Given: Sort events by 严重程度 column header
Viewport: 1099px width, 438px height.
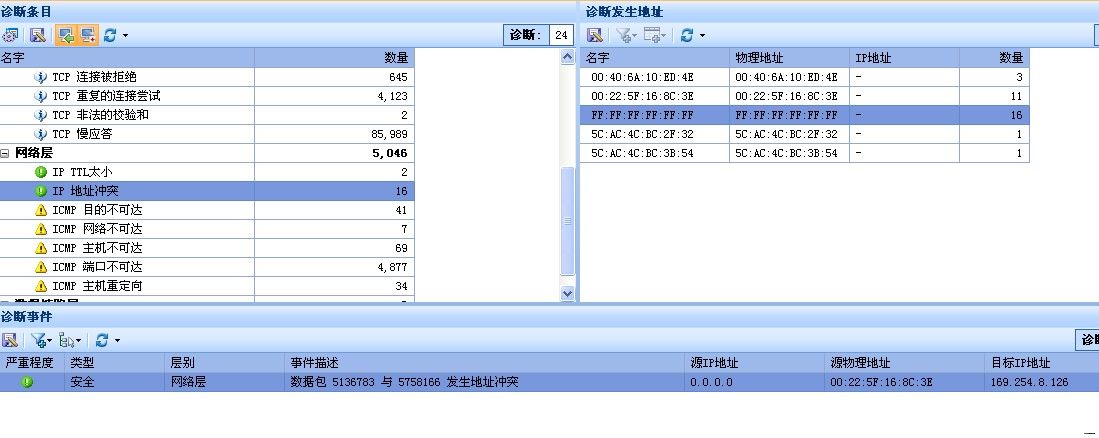Looking at the screenshot, I should click(x=32, y=362).
